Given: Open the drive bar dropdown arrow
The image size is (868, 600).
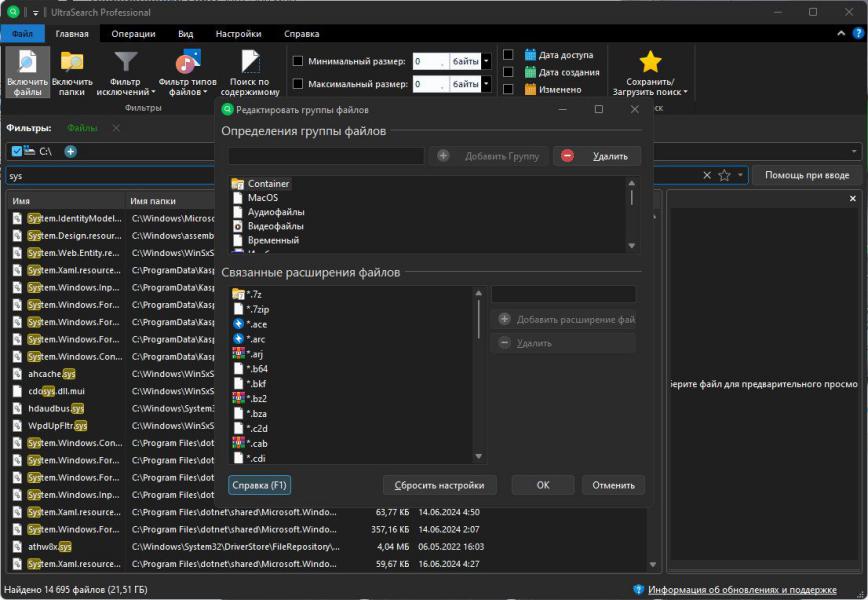Looking at the screenshot, I should 854,151.
